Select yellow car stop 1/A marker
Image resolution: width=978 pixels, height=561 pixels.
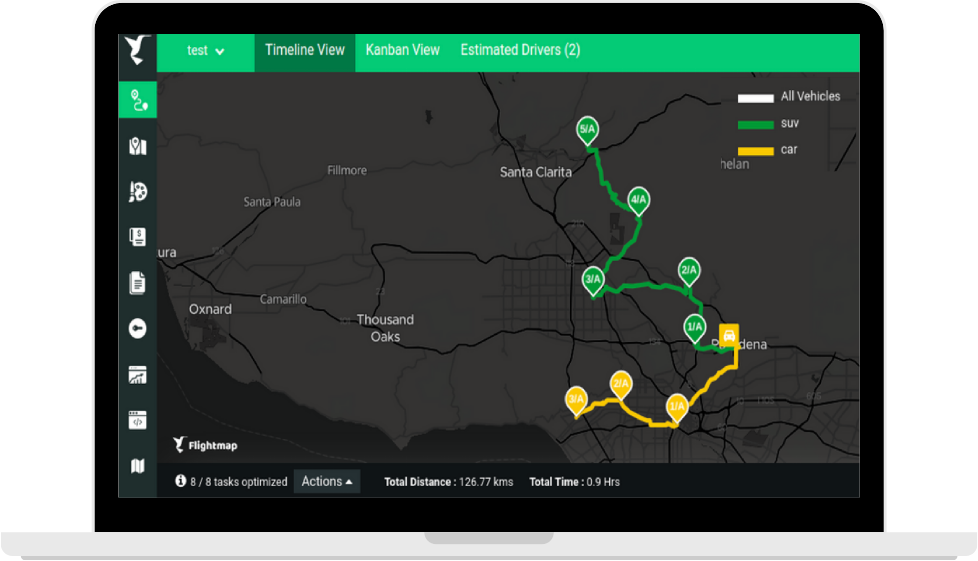(677, 407)
